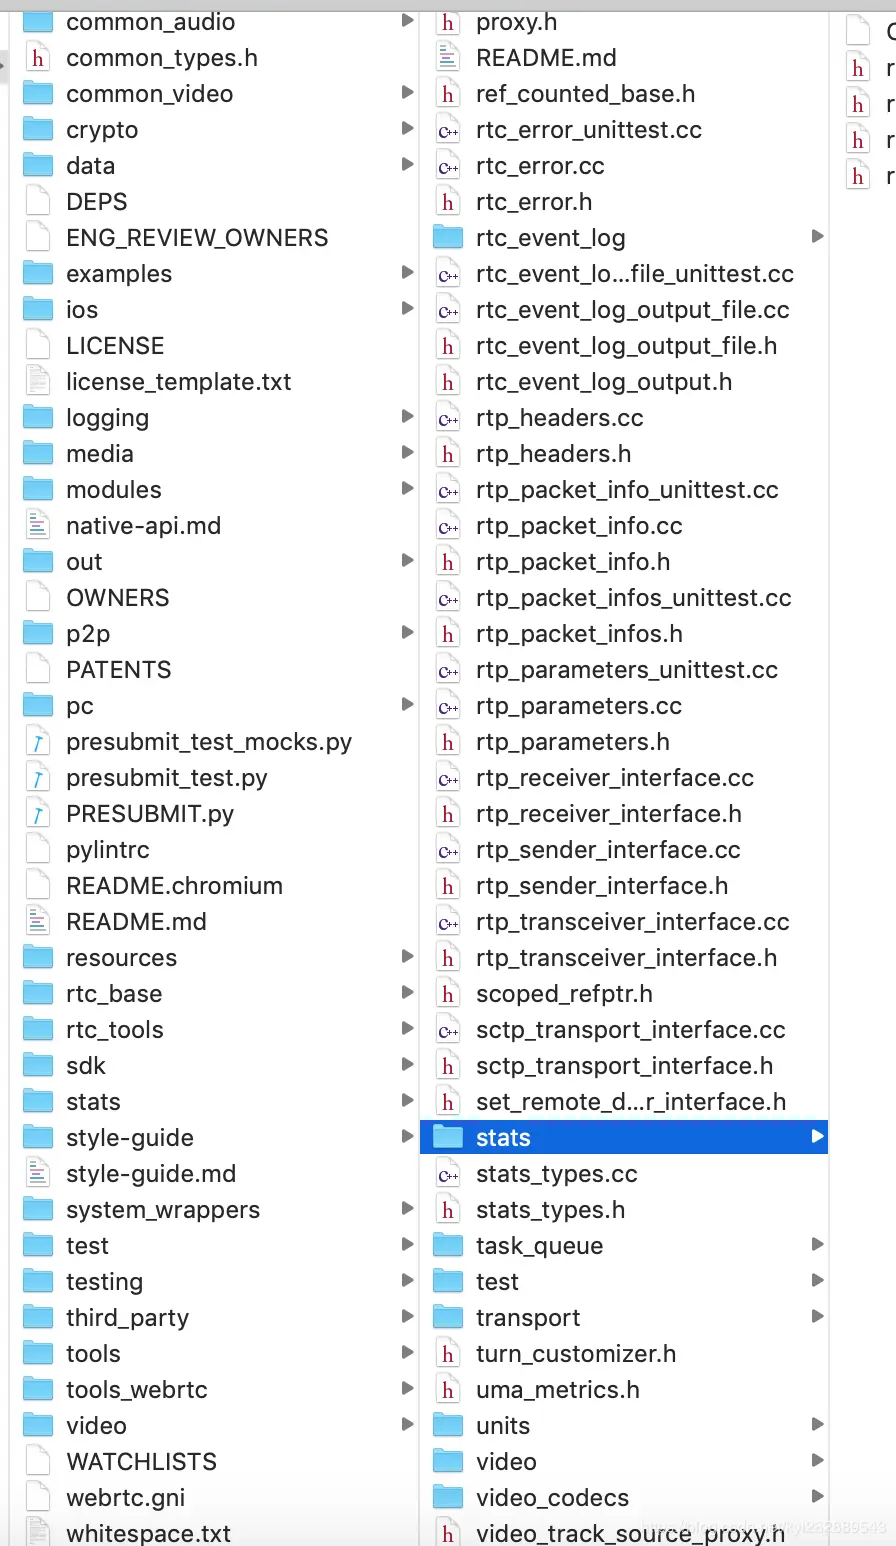Select rtp_packet_infos_unittest.cc file name

coord(633,598)
